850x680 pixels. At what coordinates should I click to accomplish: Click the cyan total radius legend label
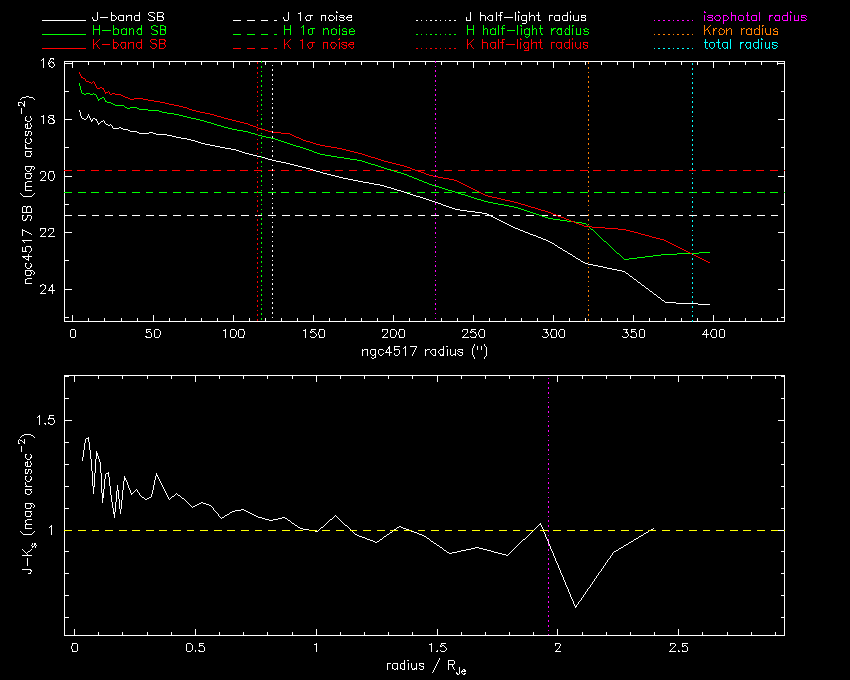click(x=739, y=45)
